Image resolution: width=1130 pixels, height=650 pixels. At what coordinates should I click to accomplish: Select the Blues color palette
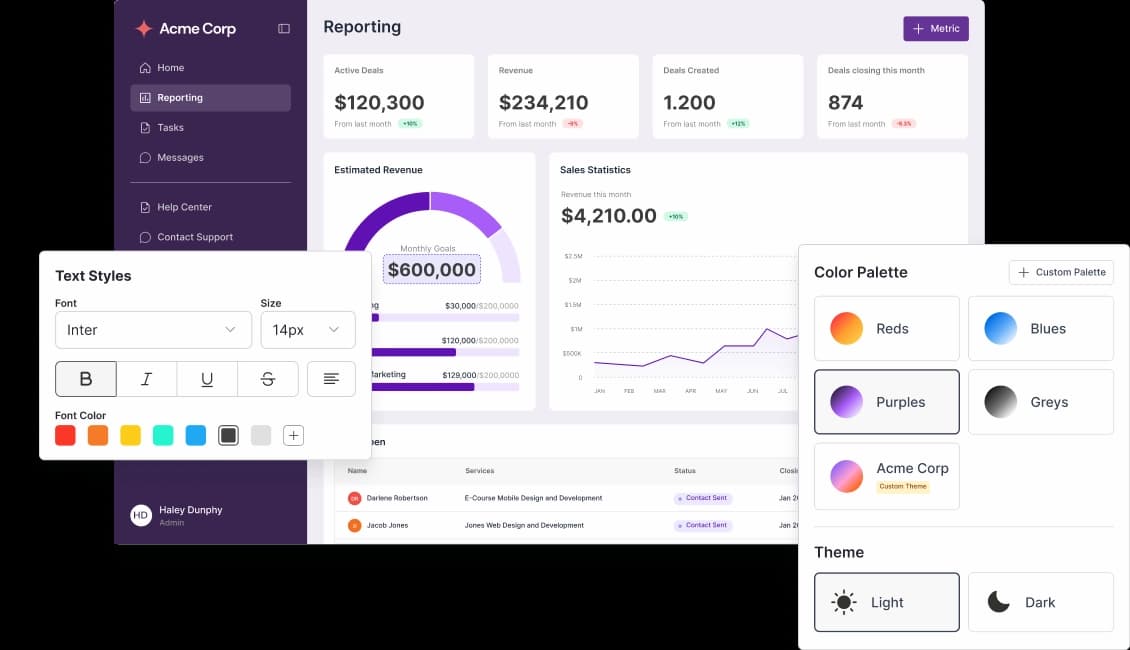click(x=1041, y=329)
